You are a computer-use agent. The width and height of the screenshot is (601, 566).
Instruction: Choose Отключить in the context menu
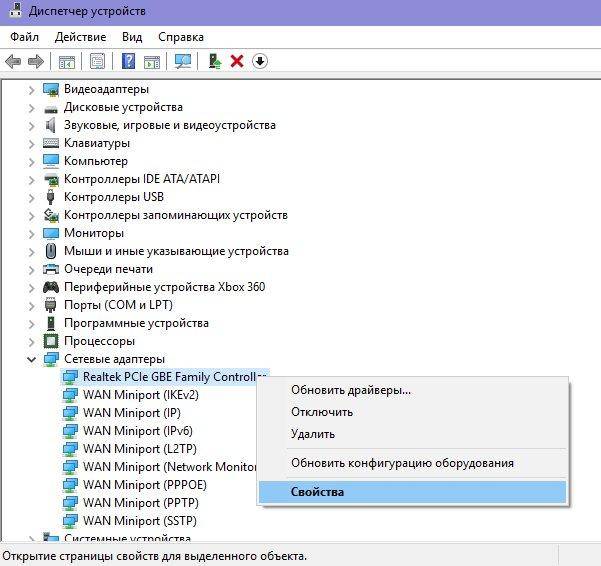(x=321, y=412)
